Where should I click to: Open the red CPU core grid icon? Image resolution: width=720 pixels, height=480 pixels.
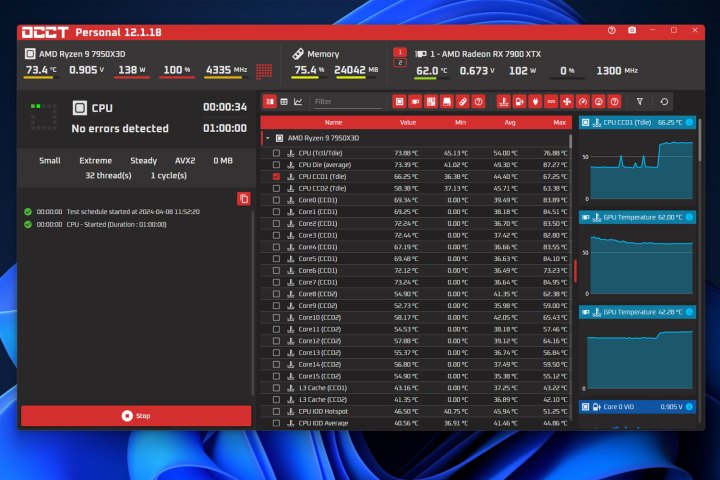[x=264, y=71]
